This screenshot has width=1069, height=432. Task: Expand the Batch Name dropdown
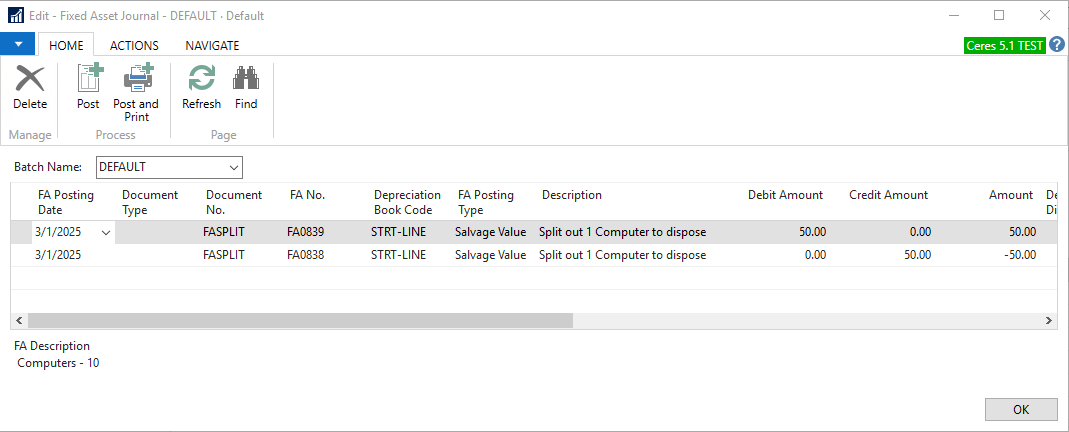[x=233, y=167]
